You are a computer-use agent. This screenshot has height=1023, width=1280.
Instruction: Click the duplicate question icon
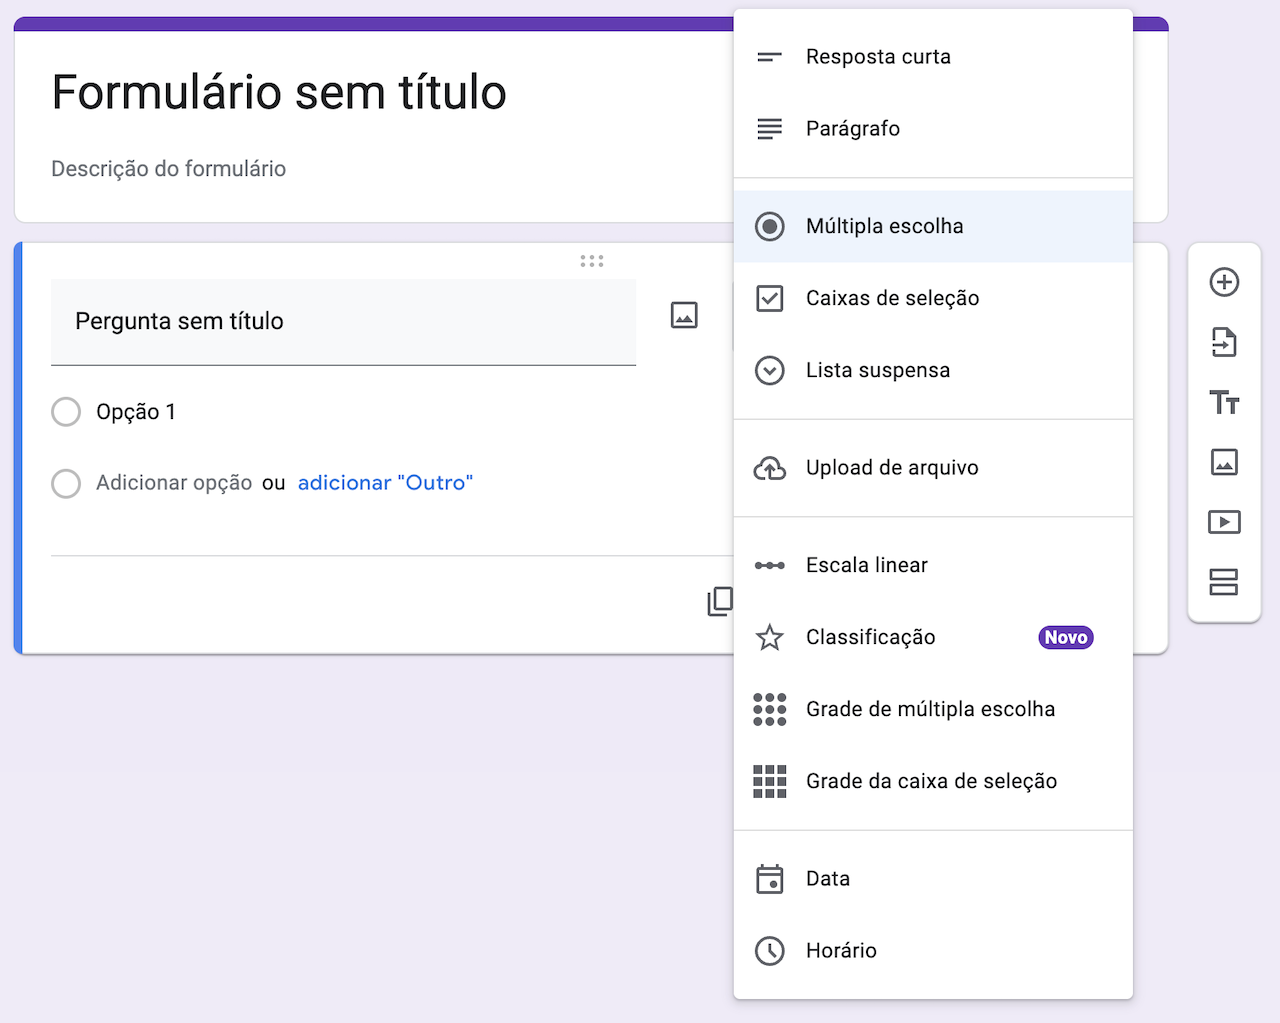click(x=720, y=601)
